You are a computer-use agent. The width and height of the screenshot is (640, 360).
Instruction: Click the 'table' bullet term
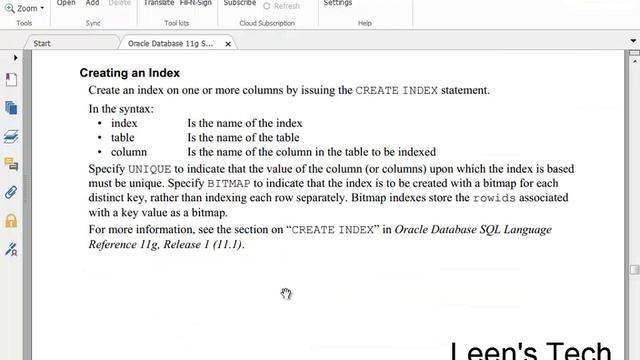coord(122,138)
